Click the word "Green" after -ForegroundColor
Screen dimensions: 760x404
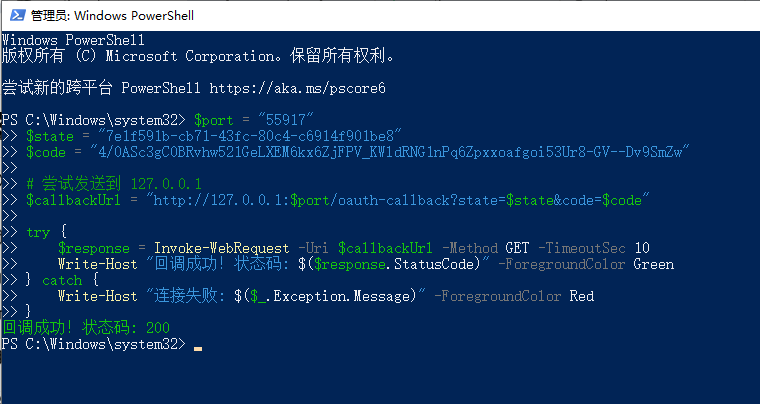point(654,264)
